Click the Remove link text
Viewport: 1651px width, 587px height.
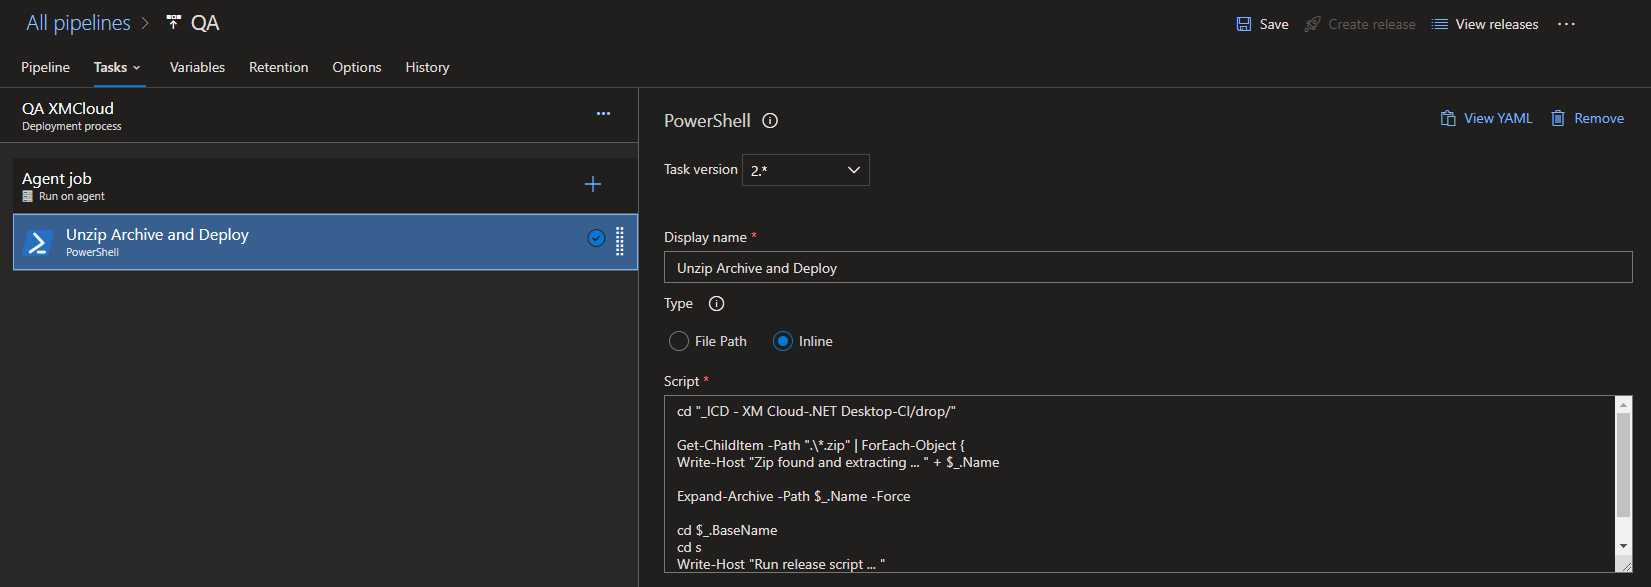coord(1599,118)
